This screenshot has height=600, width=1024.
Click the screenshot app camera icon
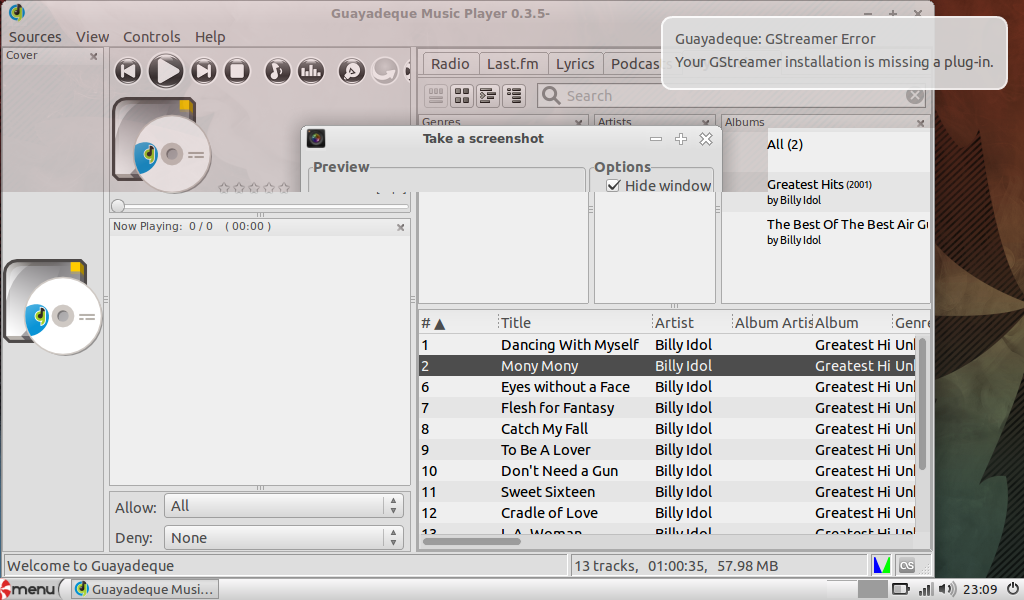tap(316, 138)
